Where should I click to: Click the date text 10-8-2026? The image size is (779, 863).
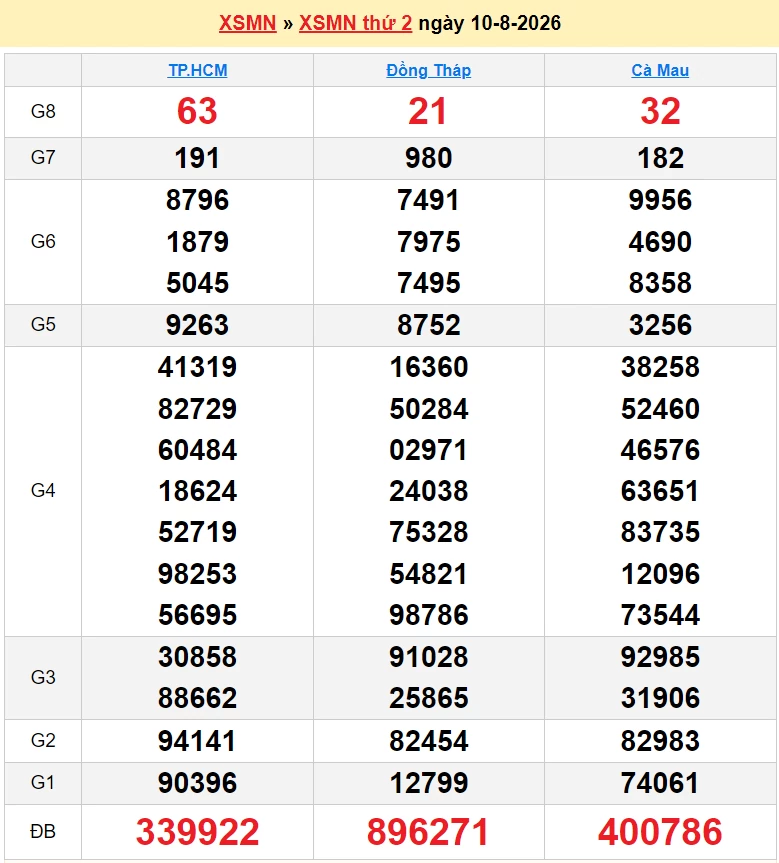point(516,23)
